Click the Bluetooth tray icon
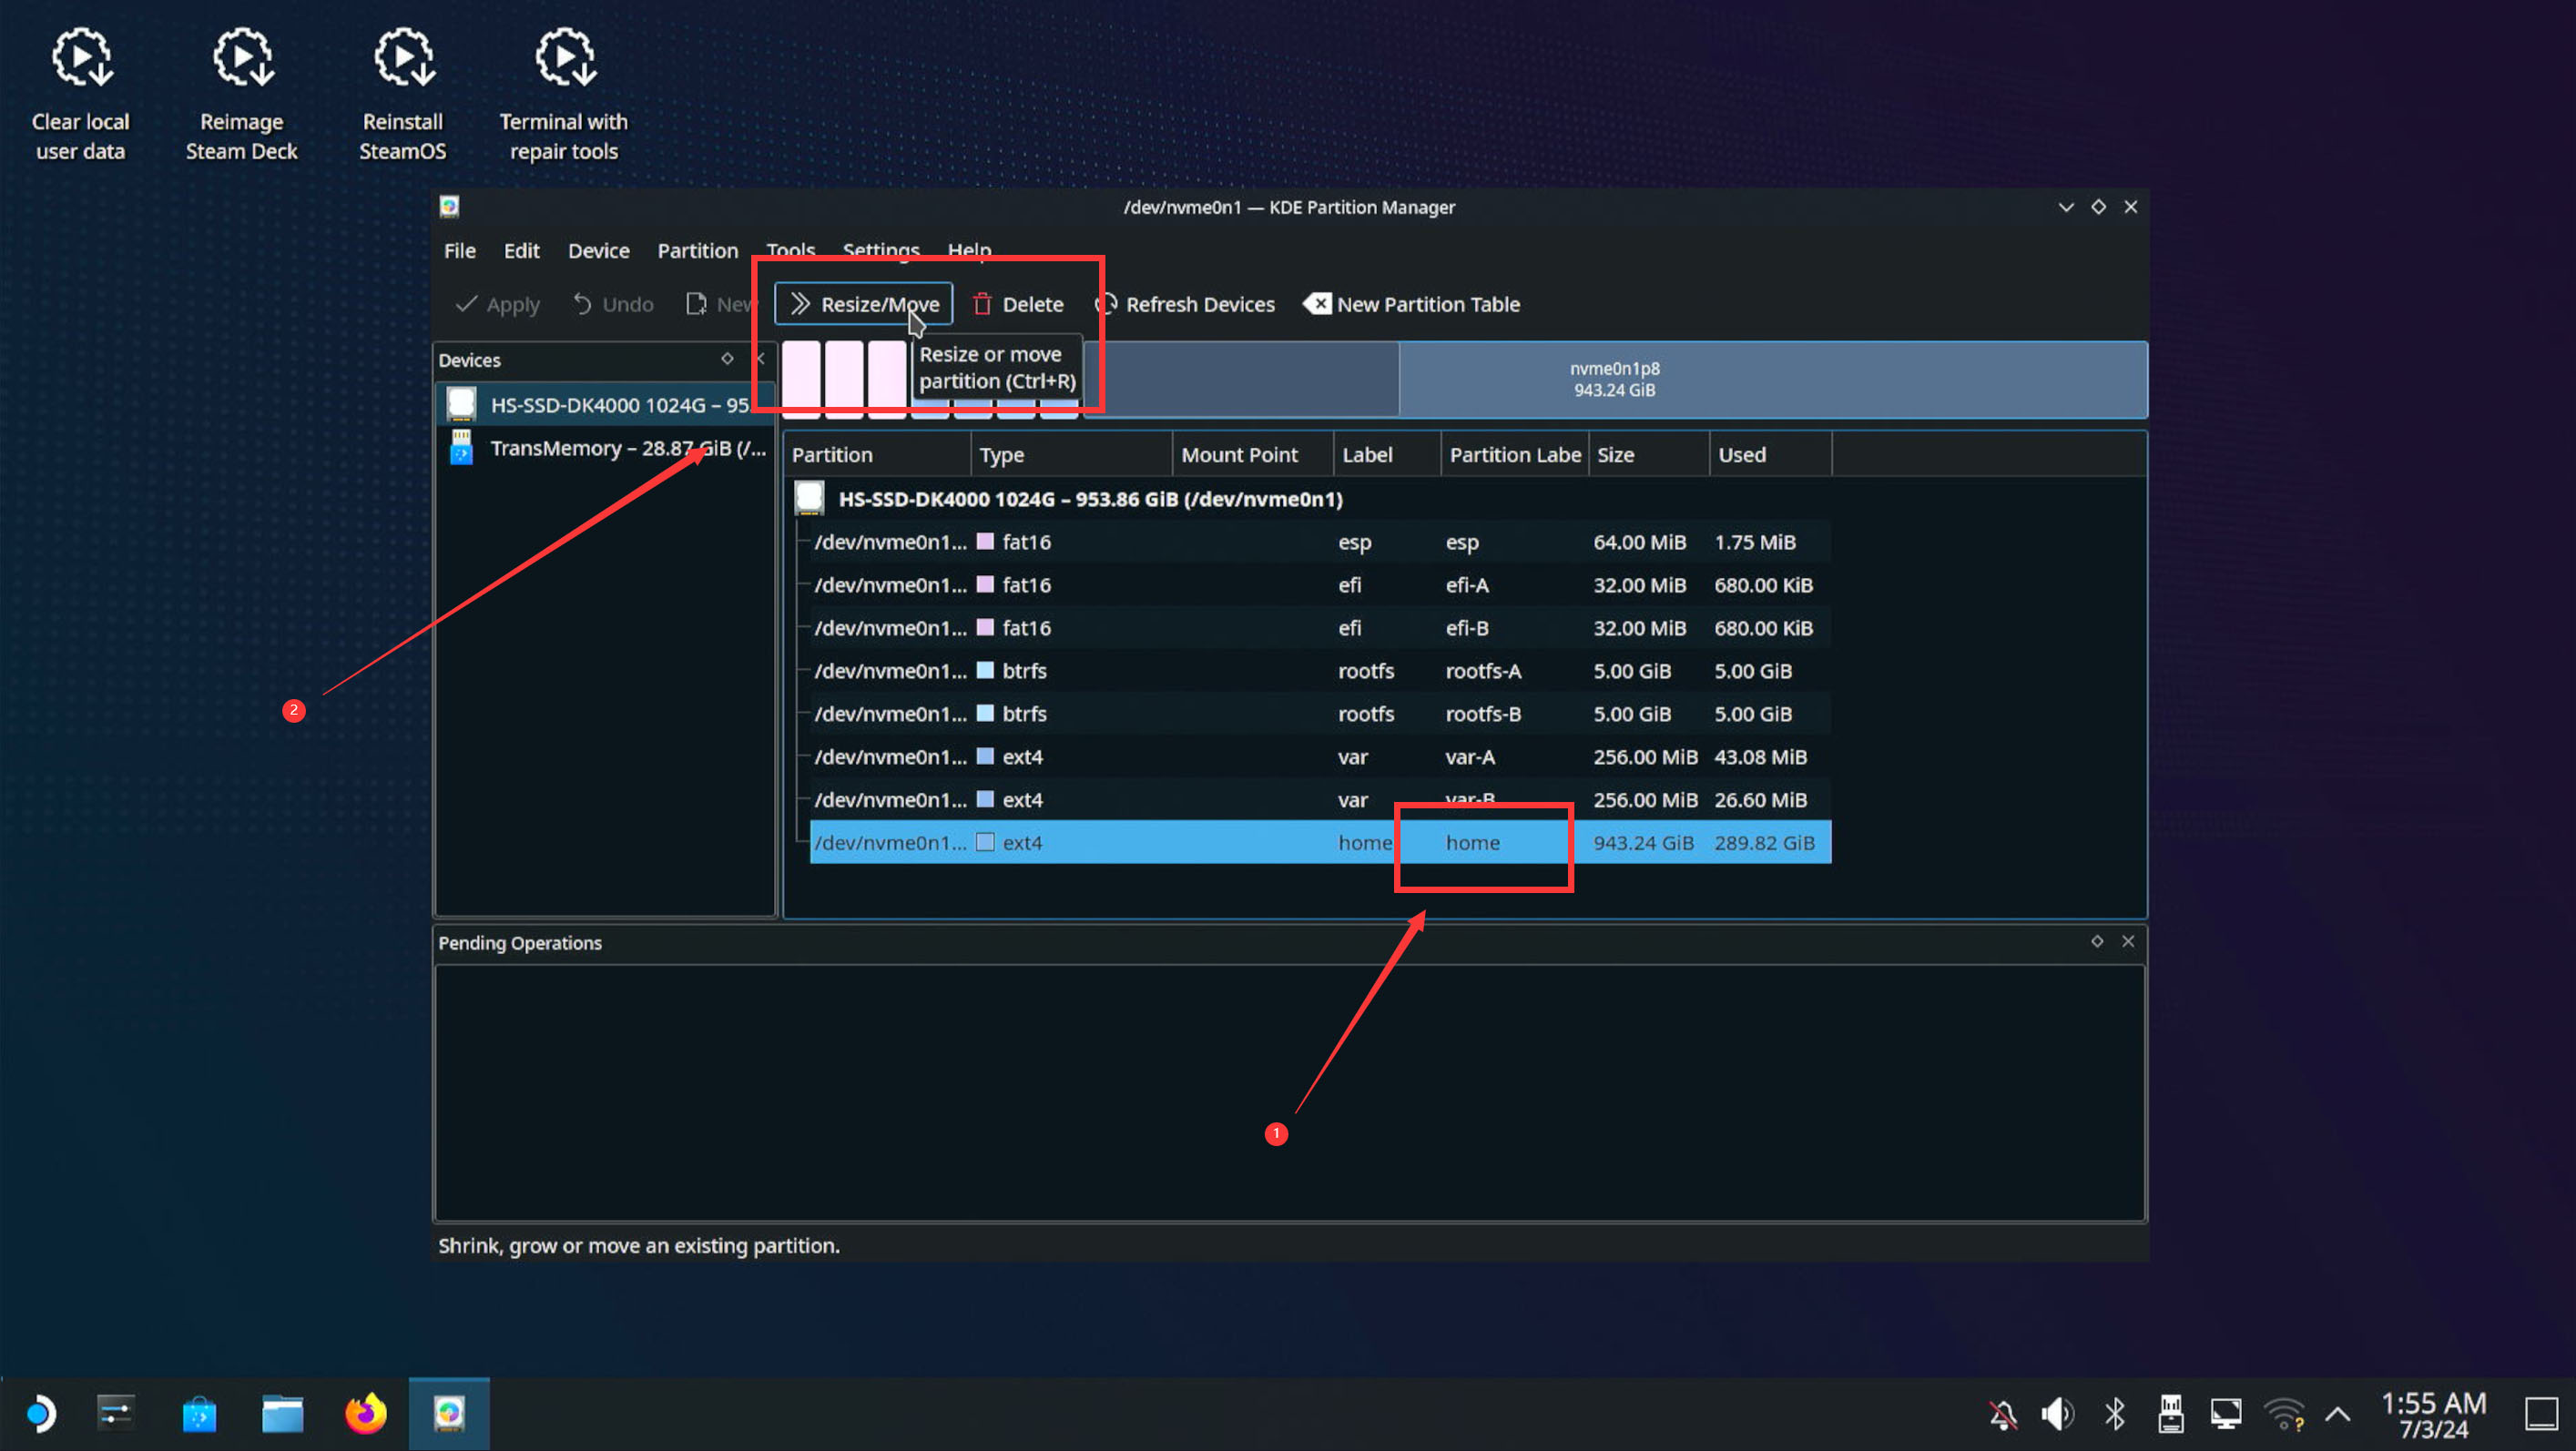 tap(2114, 1413)
